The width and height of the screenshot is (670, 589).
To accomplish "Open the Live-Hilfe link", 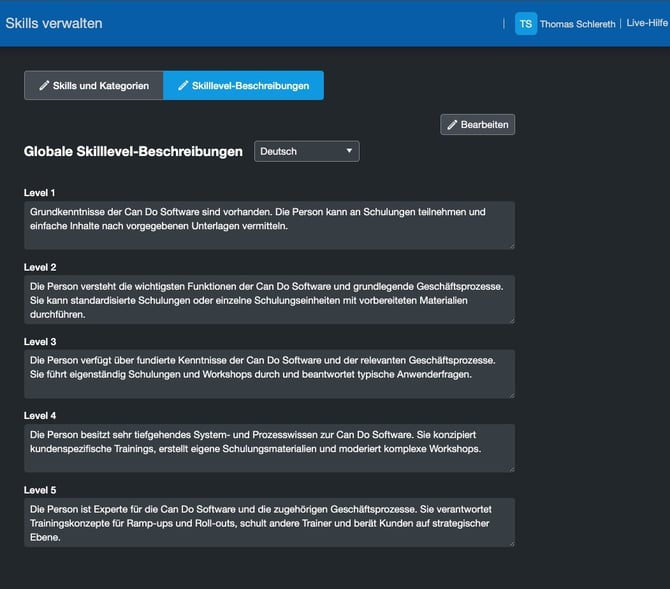I will 646,23.
